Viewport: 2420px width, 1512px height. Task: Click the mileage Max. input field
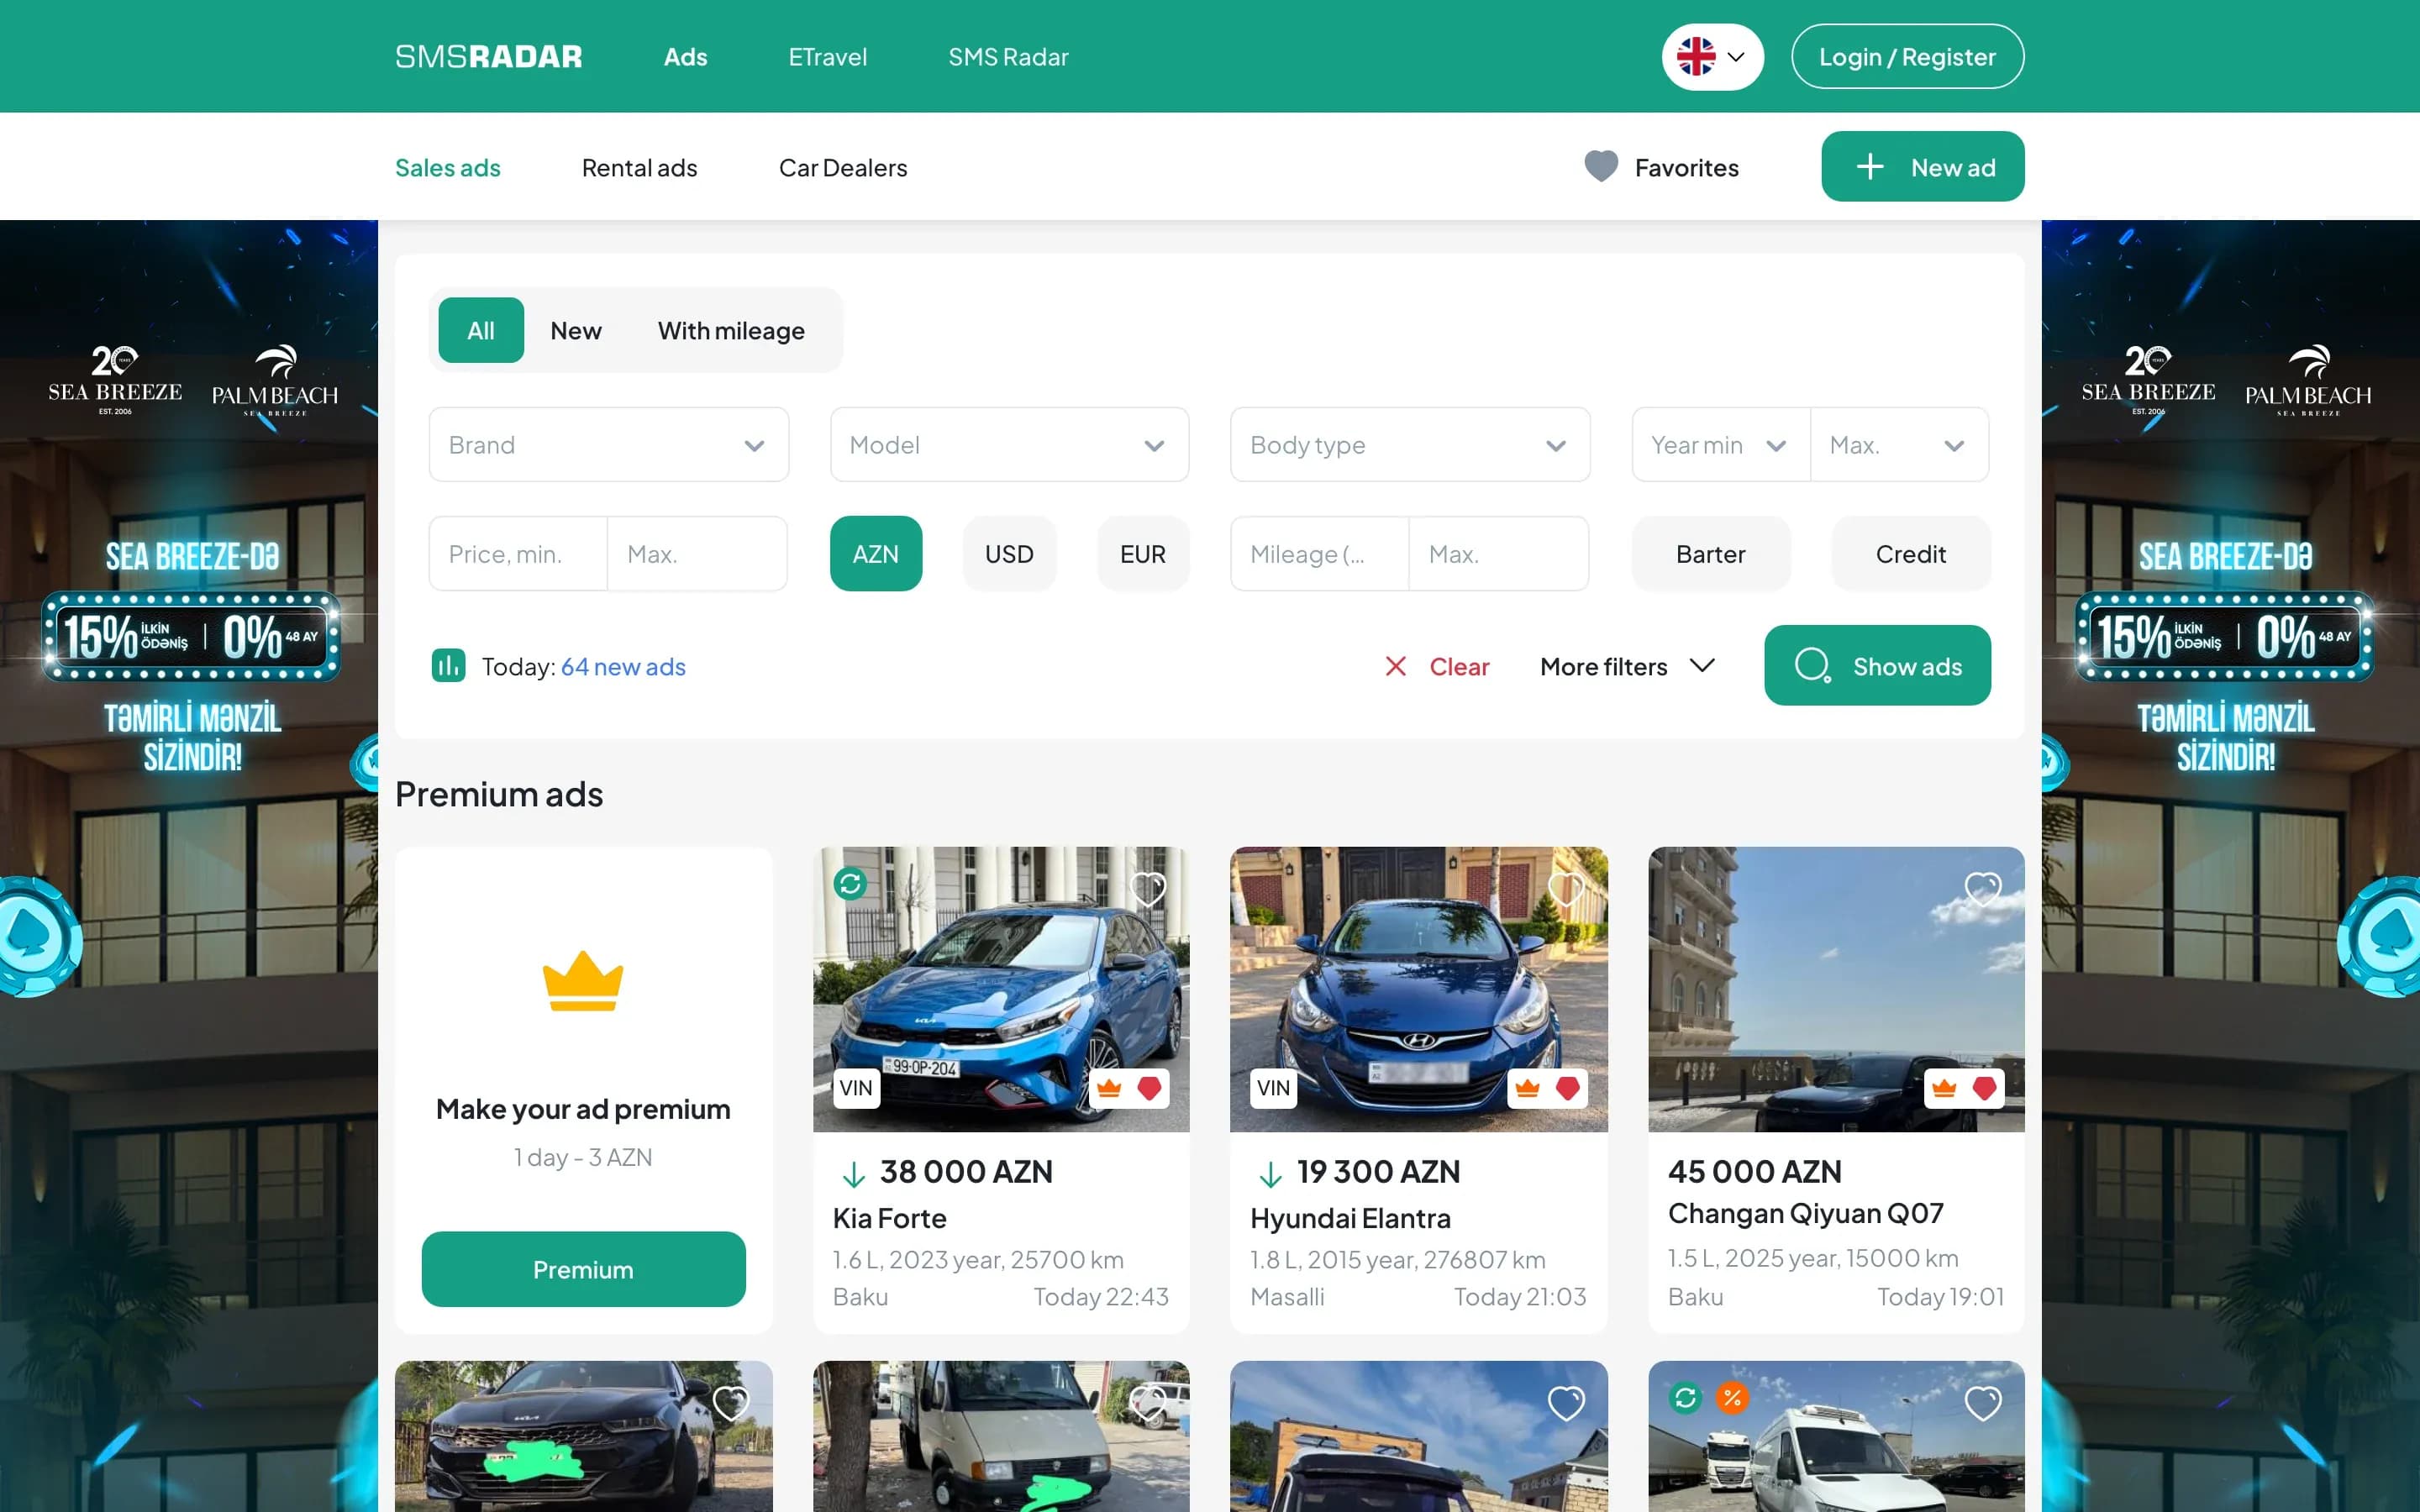click(x=1499, y=554)
